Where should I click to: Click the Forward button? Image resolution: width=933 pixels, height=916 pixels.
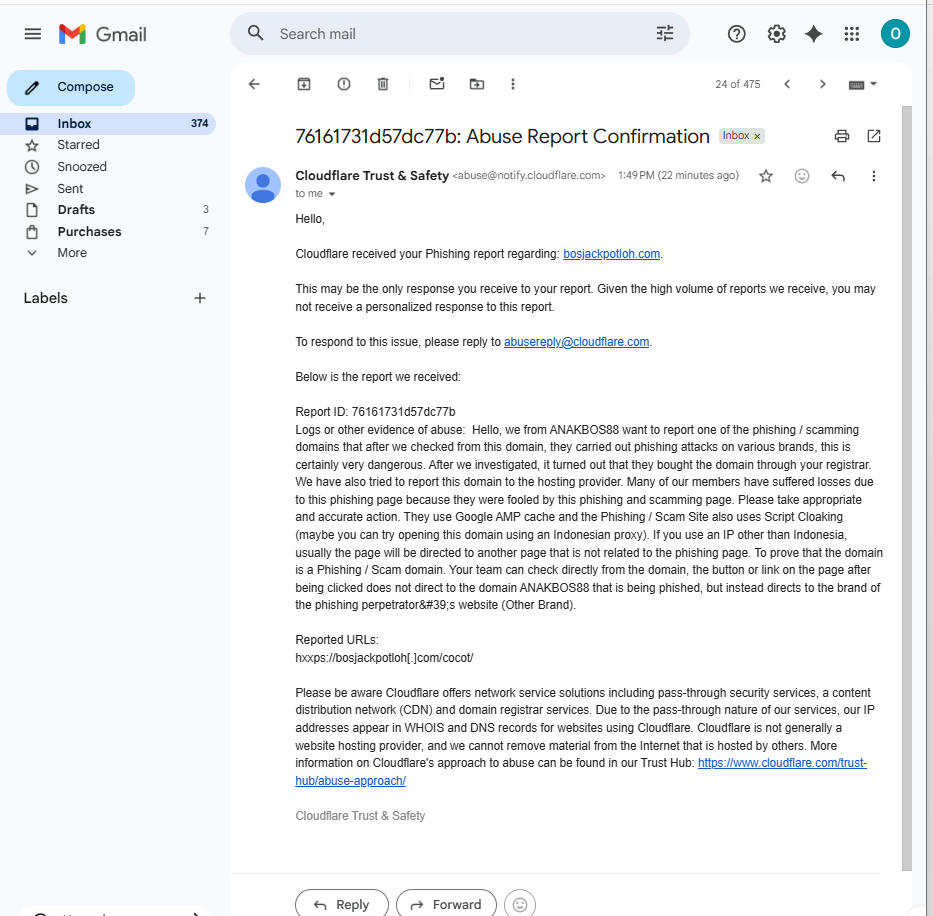[x=446, y=904]
